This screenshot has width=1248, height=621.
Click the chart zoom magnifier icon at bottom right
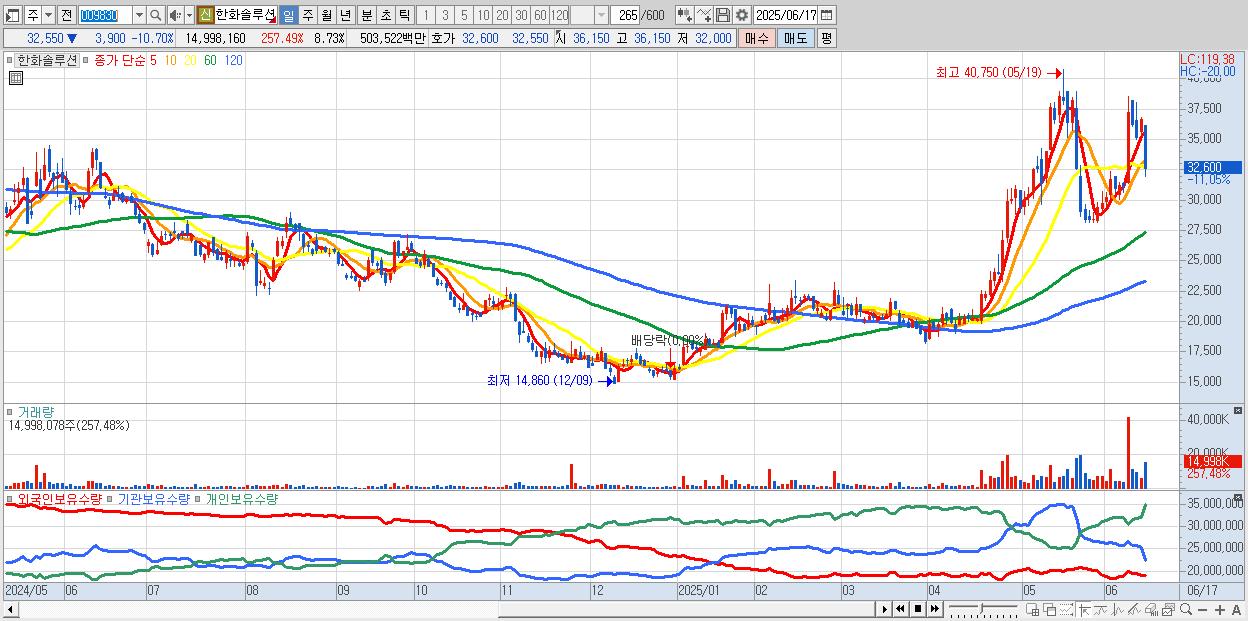1186,609
